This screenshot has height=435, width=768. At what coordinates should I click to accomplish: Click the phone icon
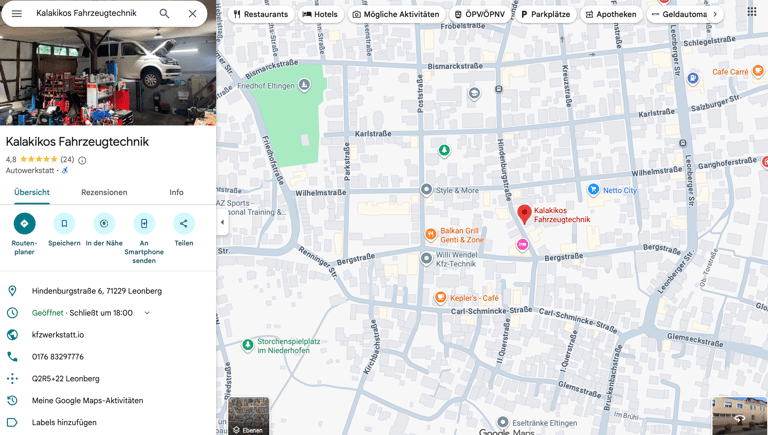point(12,357)
